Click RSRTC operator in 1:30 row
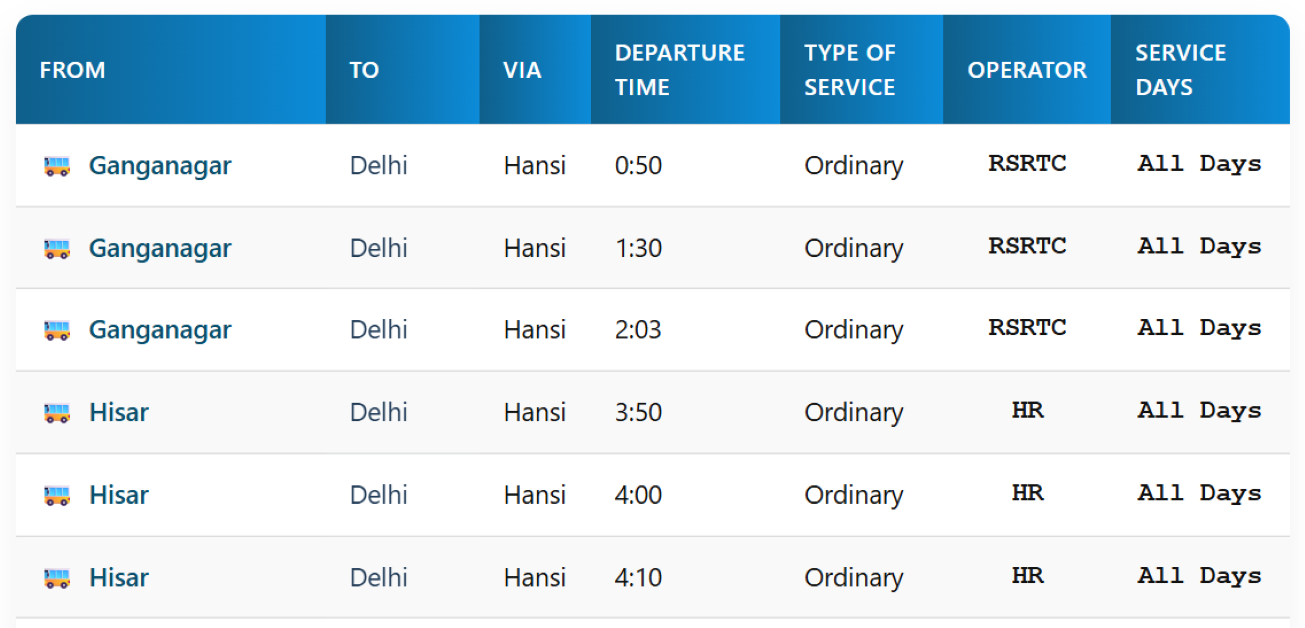1305x628 pixels. pos(1027,247)
